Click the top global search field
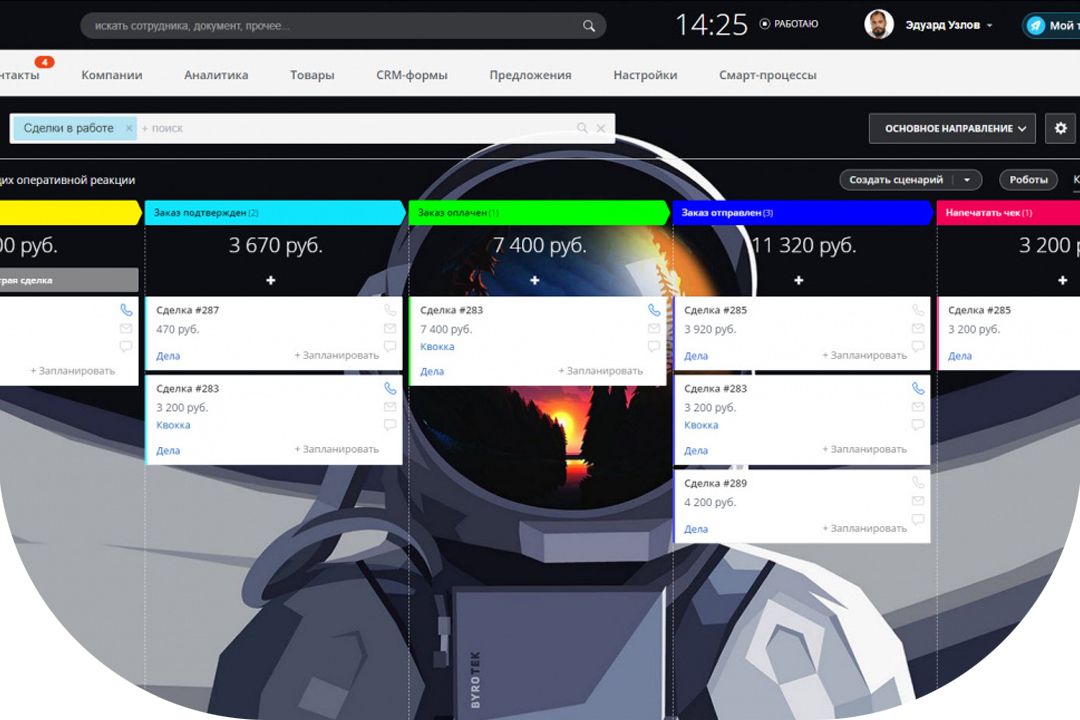Screen dimensions: 1080x720 pyautogui.click(x=330, y=25)
